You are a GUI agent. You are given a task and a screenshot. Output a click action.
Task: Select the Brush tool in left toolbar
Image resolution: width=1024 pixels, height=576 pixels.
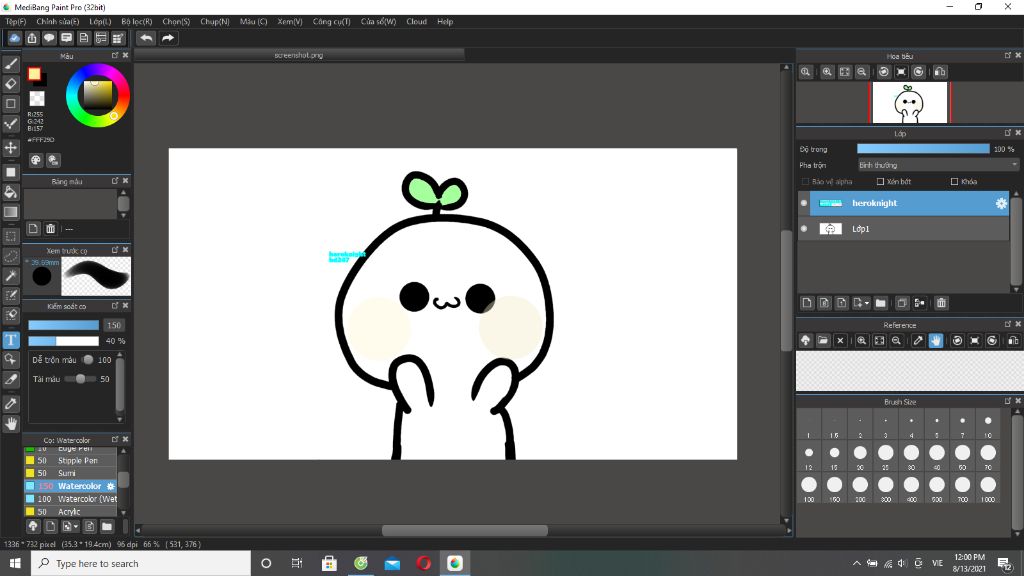pyautogui.click(x=10, y=64)
